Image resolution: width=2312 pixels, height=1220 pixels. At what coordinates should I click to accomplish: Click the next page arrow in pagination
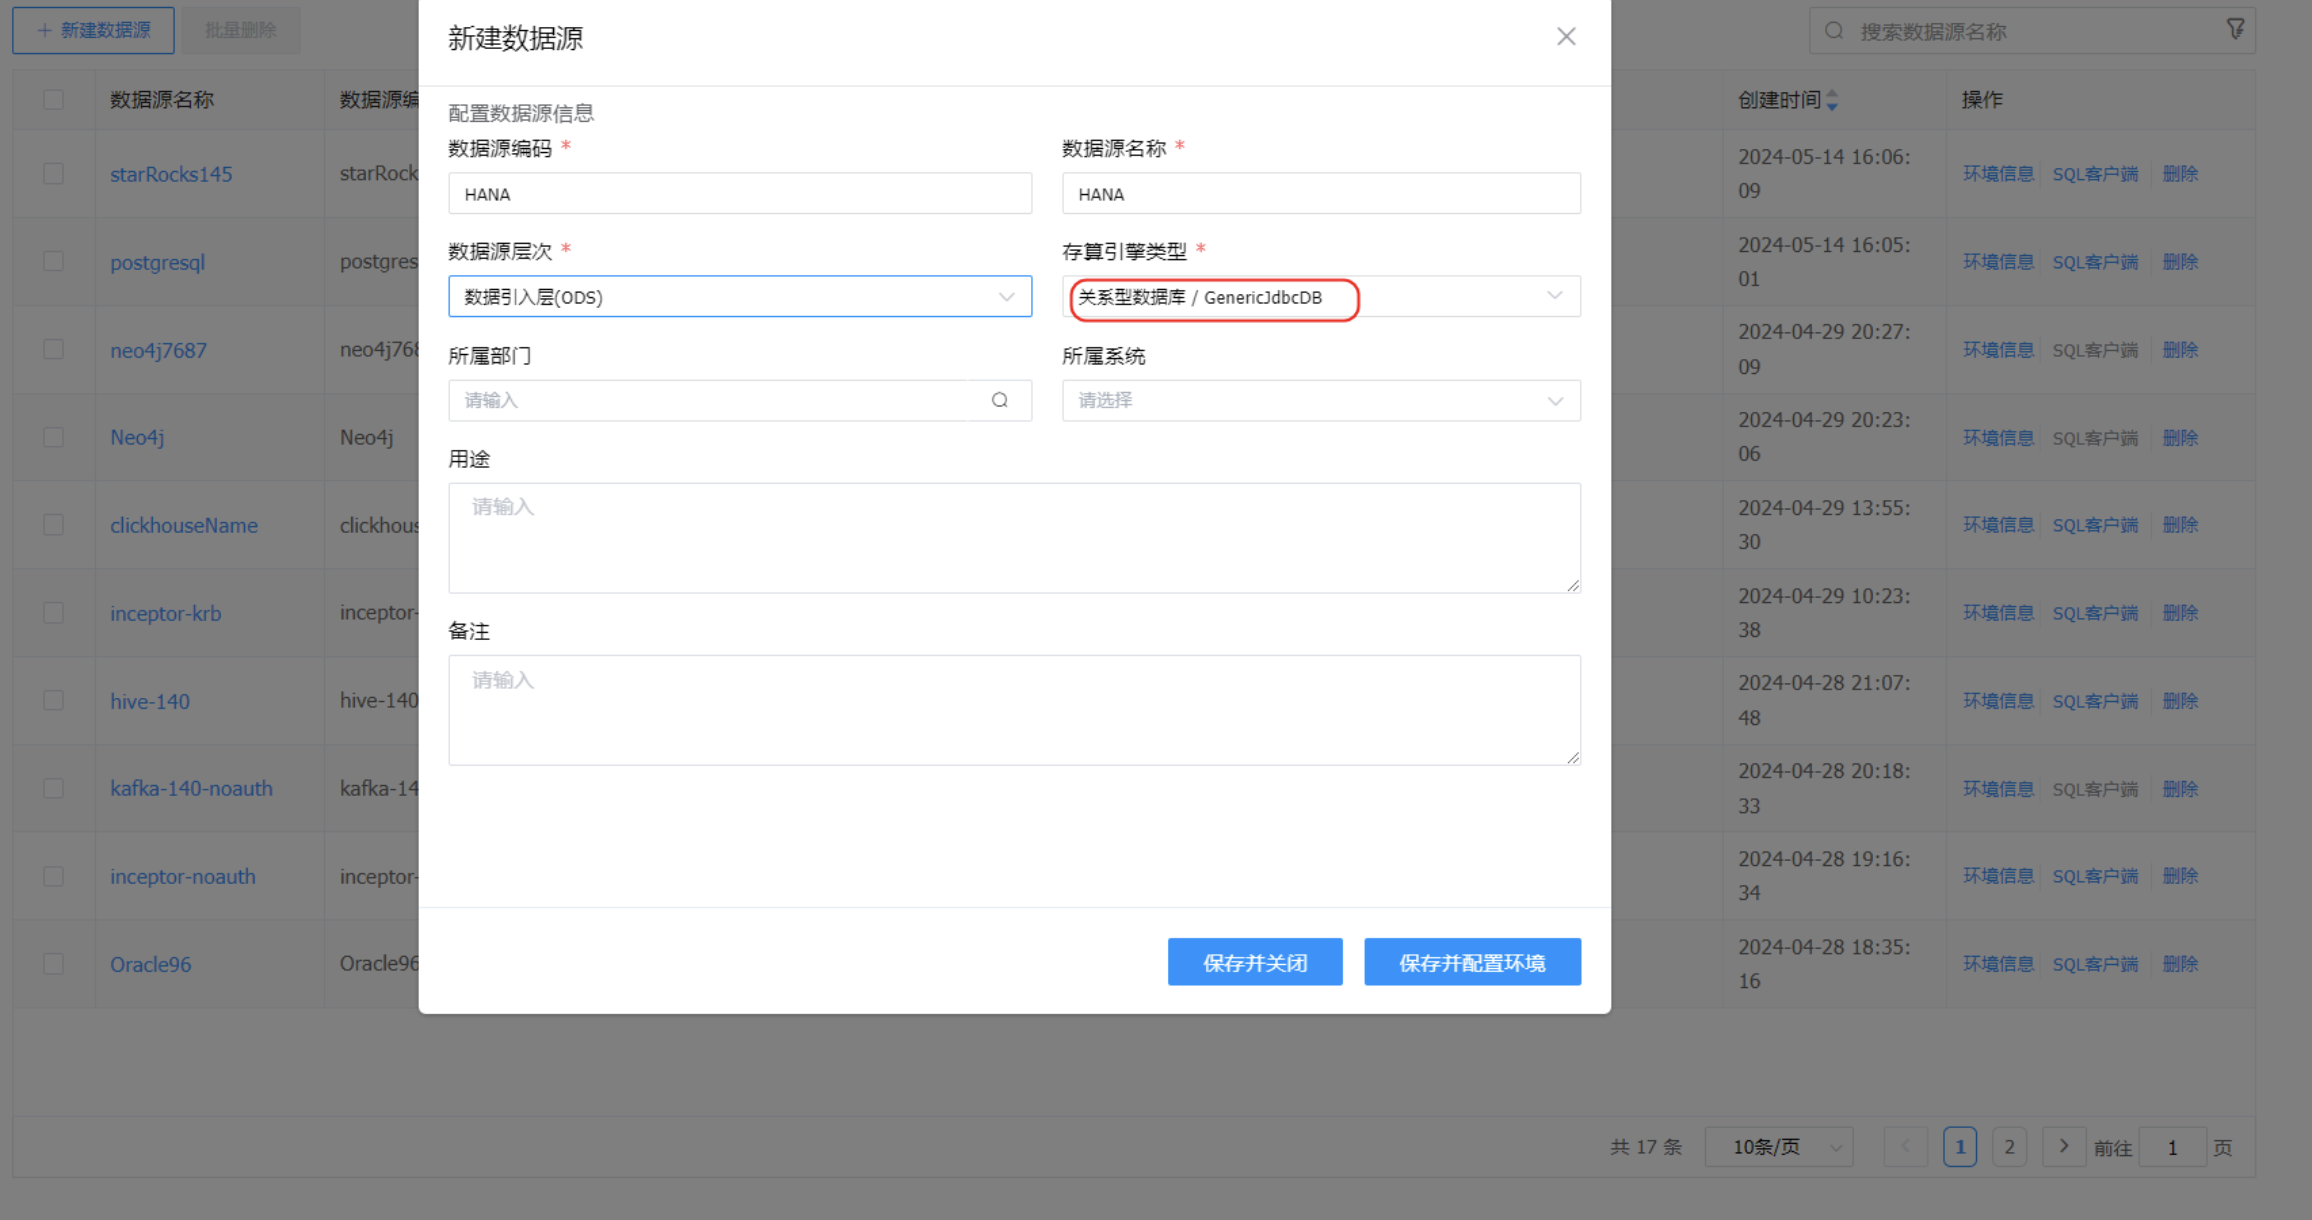pyautogui.click(x=2063, y=1146)
